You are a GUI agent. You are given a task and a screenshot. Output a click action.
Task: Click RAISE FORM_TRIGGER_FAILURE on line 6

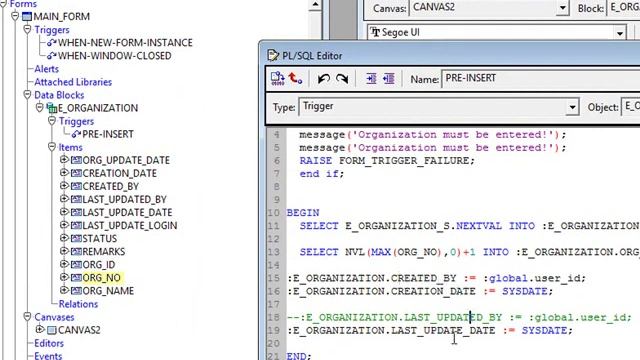tap(387, 161)
